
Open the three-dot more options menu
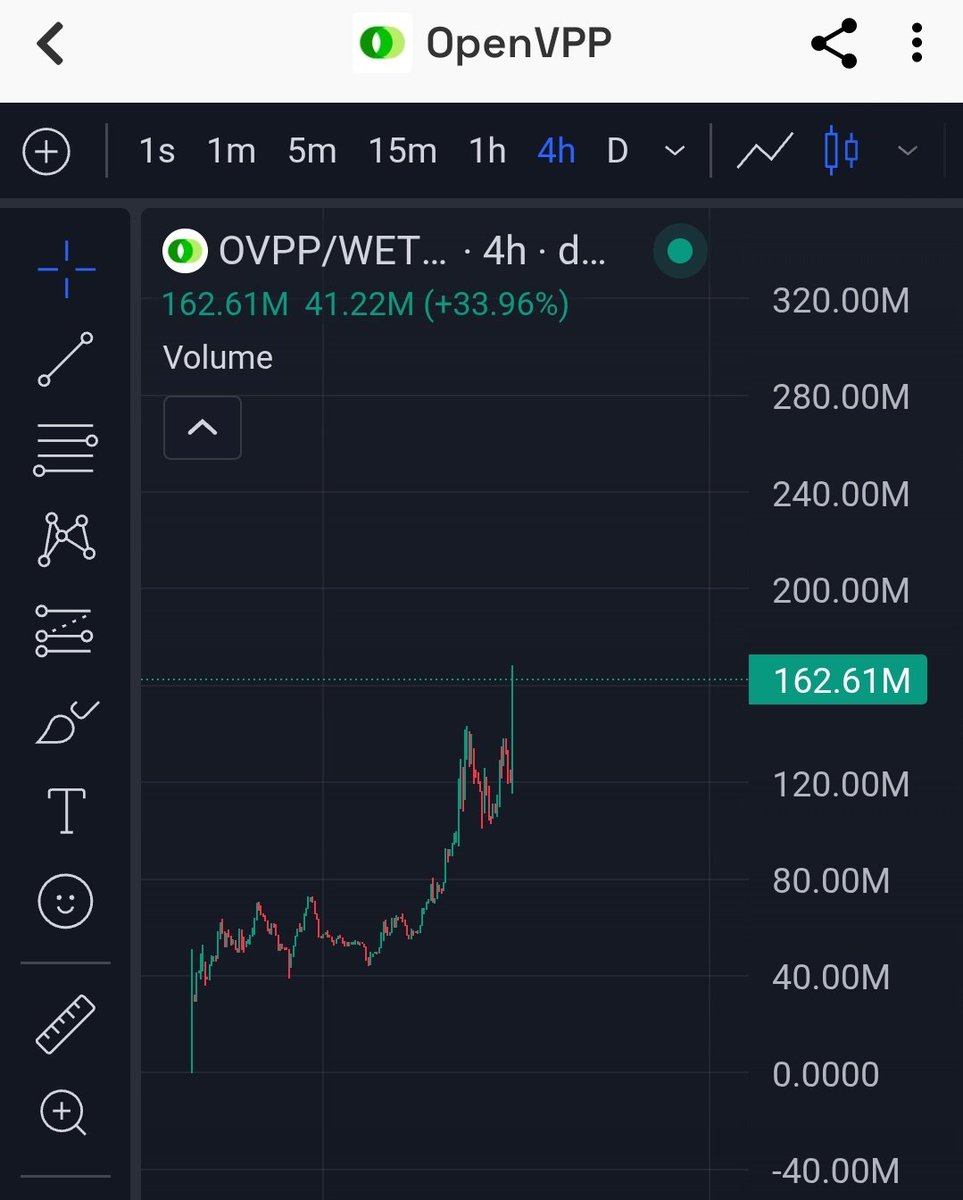[x=917, y=43]
